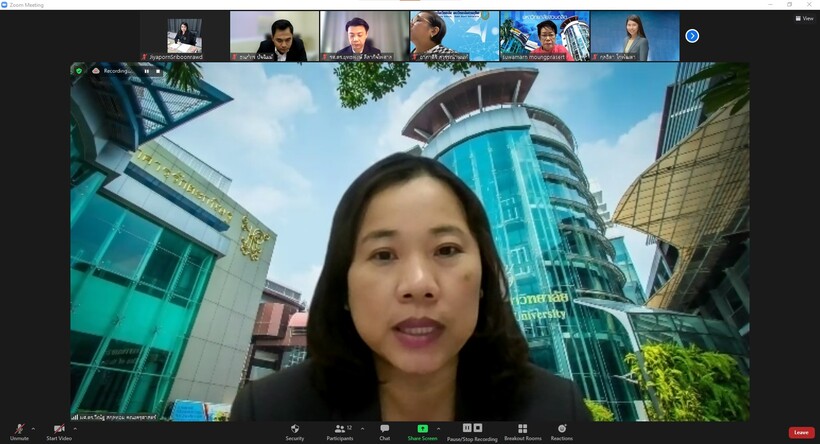Select sixth thumbnail with woman's portrait photo
Viewport: 820px width, 444px height.
point(635,36)
